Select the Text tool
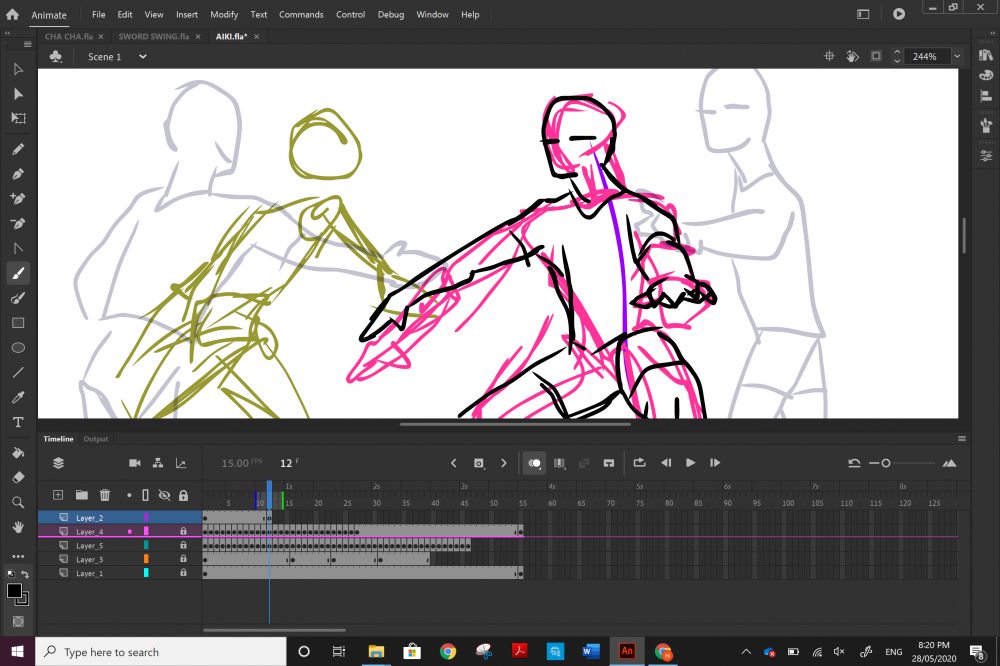 [x=18, y=422]
